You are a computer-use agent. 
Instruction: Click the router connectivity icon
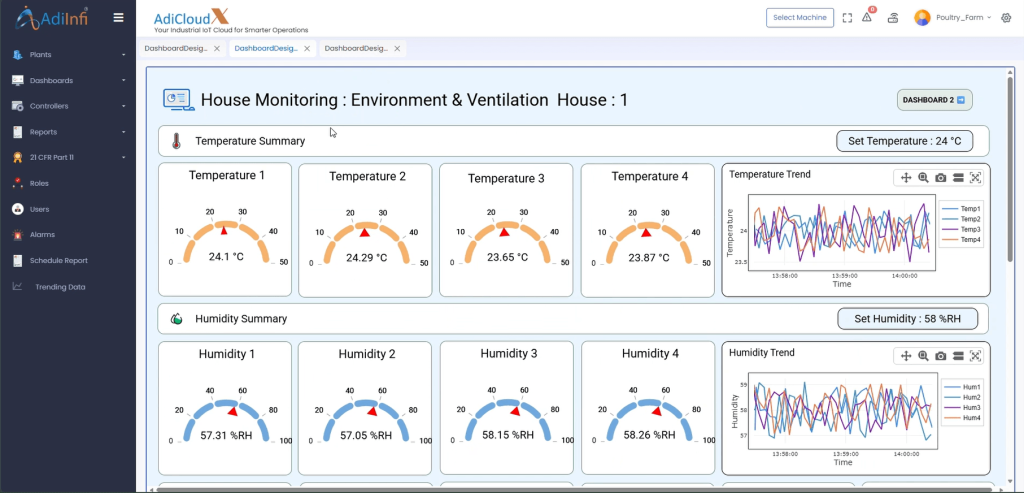pos(893,18)
